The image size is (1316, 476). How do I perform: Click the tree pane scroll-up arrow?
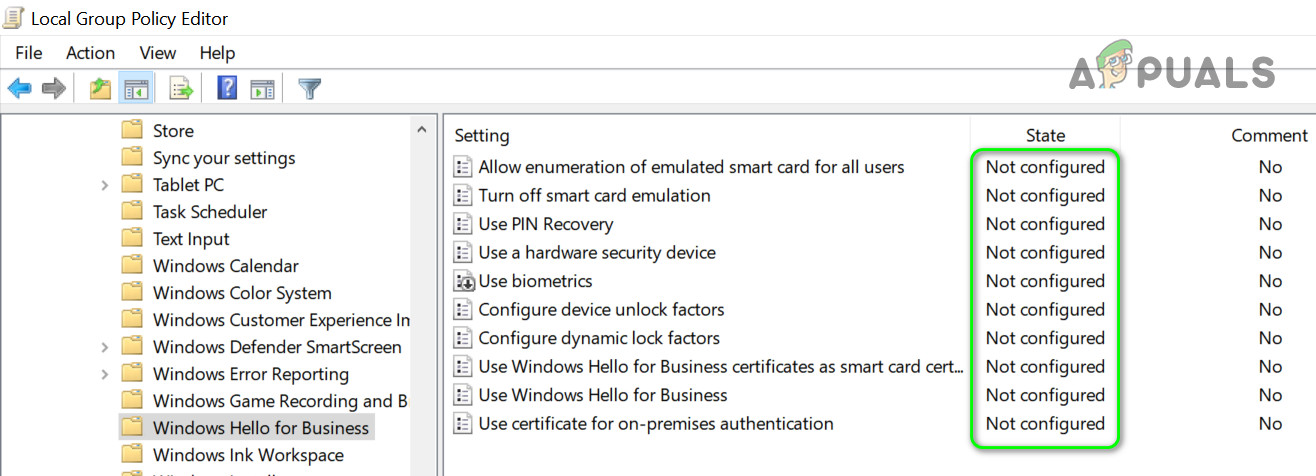[423, 130]
